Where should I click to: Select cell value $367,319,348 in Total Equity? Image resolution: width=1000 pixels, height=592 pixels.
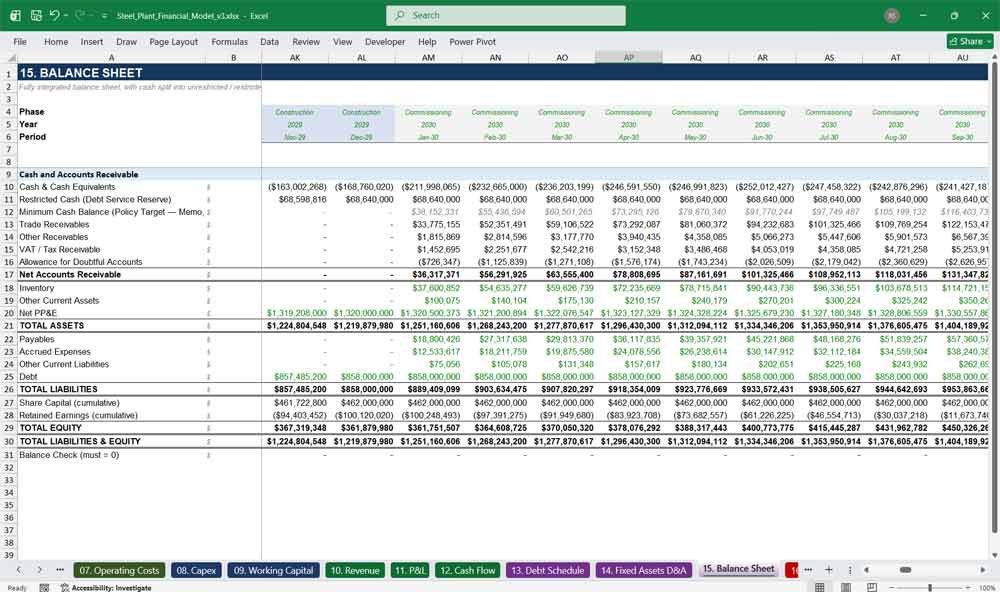(x=300, y=428)
